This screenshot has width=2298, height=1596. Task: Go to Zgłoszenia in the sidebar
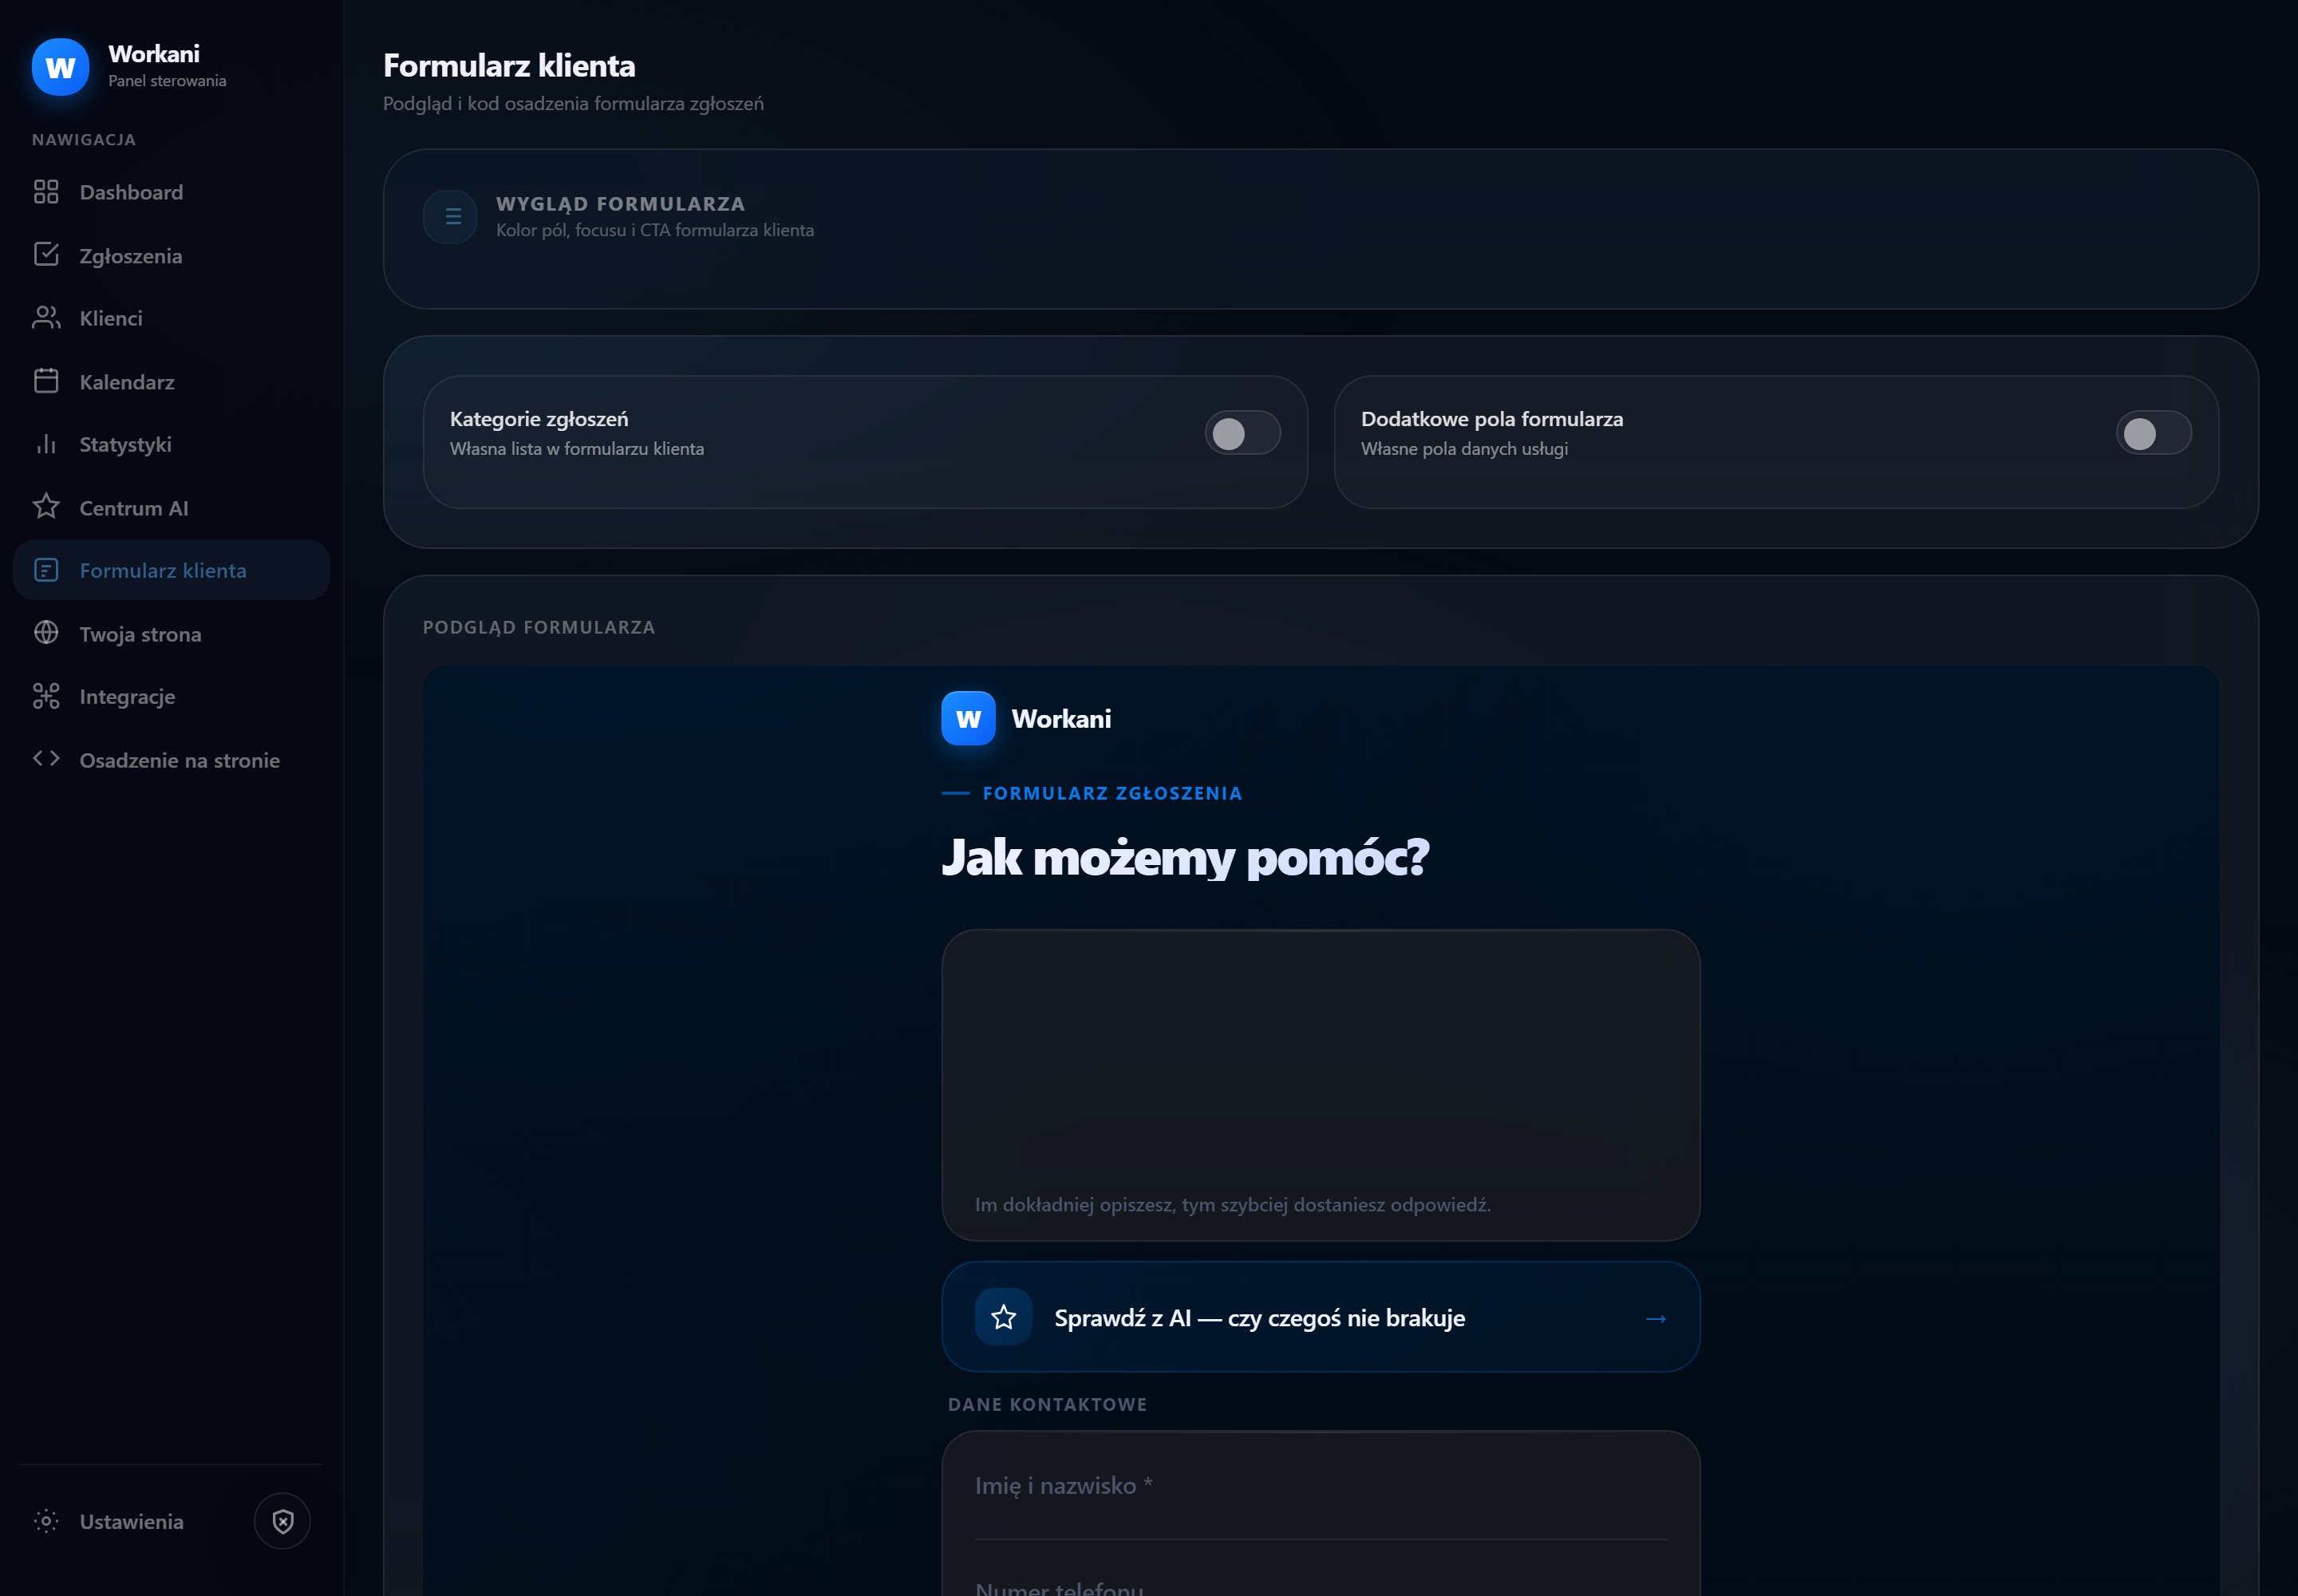171,255
